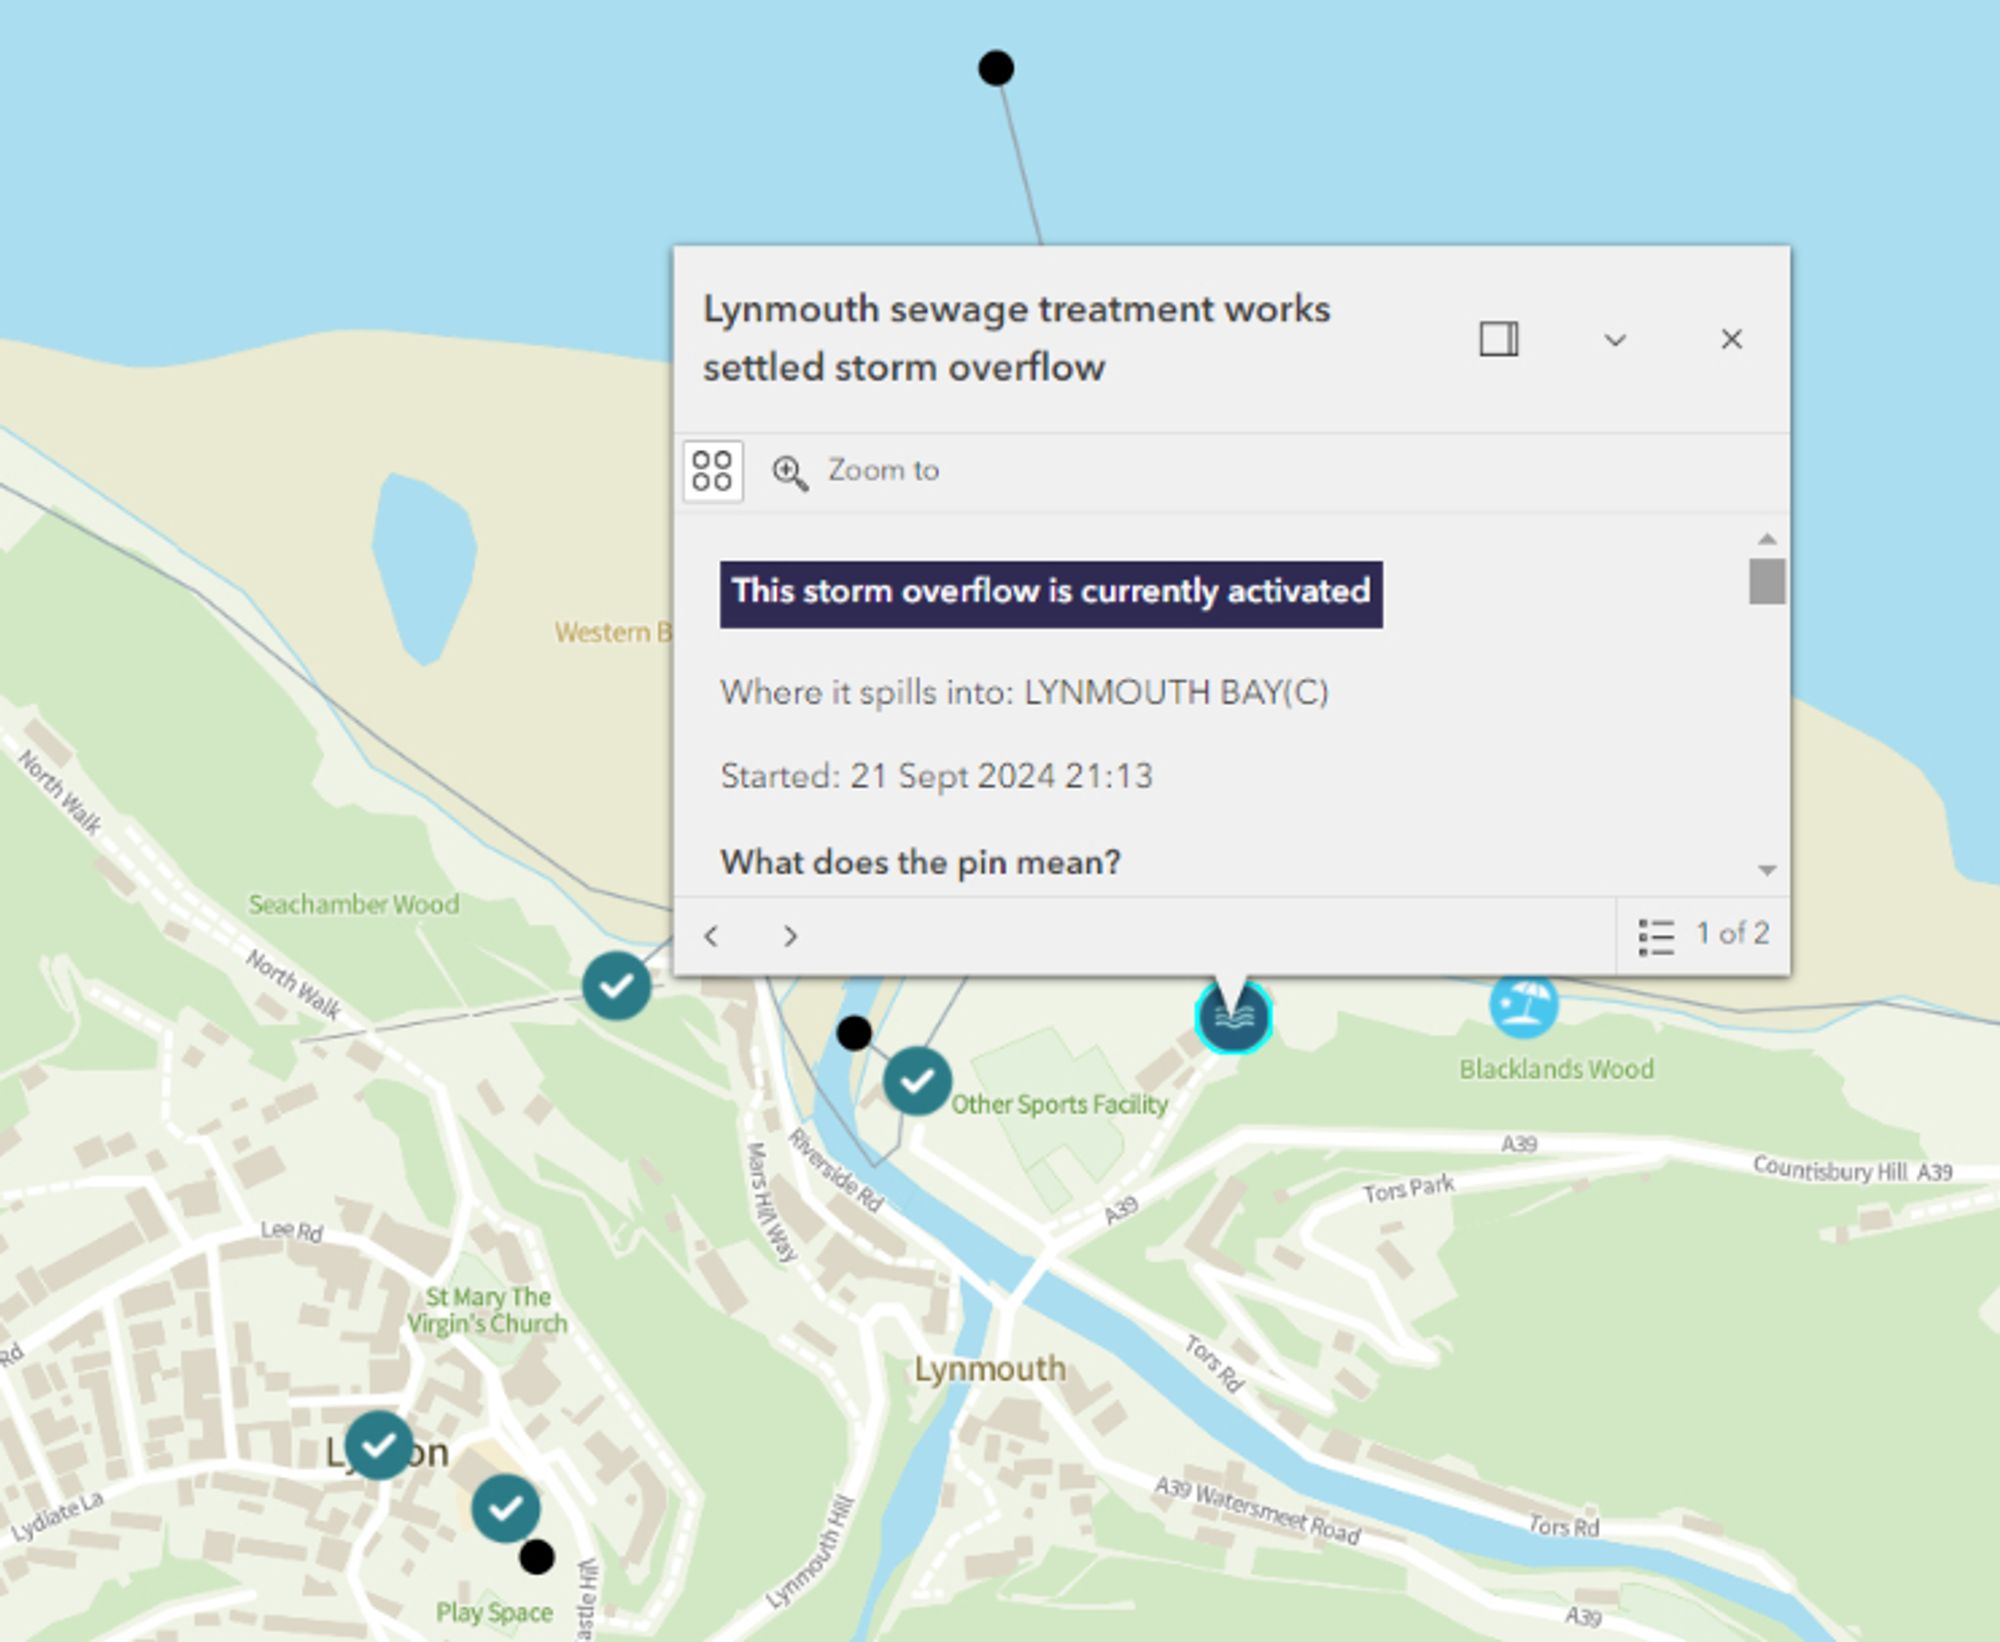Image resolution: width=2000 pixels, height=1642 pixels.
Task: Select the checkmark pin near North Walk
Action: [x=616, y=986]
